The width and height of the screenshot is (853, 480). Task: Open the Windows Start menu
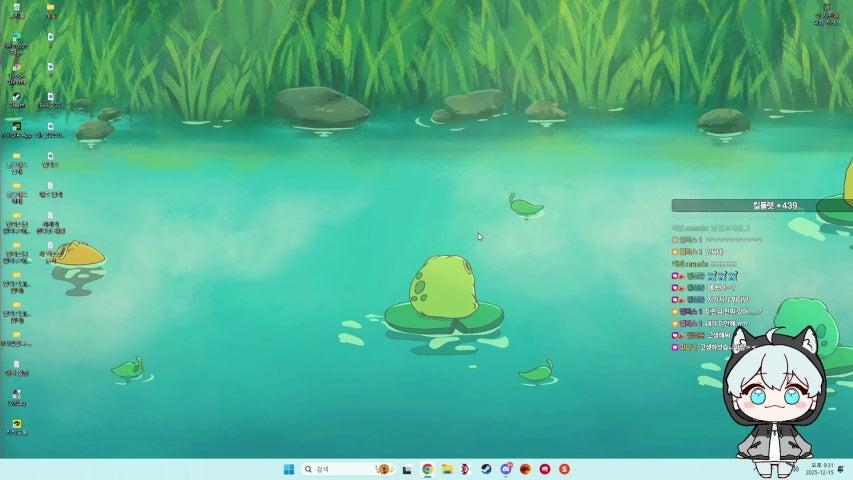pos(289,469)
